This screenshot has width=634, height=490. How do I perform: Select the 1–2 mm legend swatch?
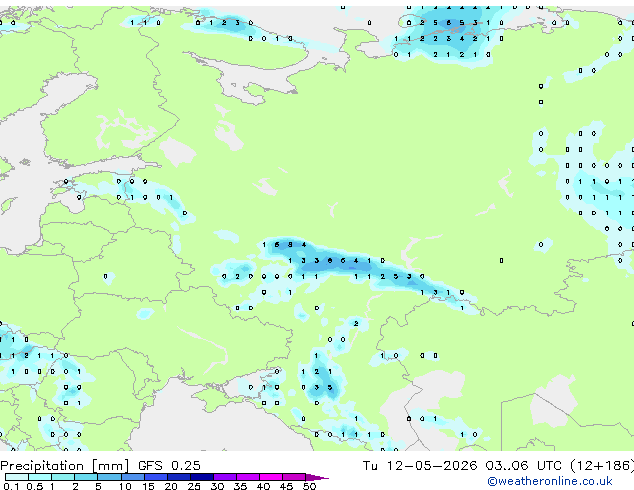(x=63, y=477)
